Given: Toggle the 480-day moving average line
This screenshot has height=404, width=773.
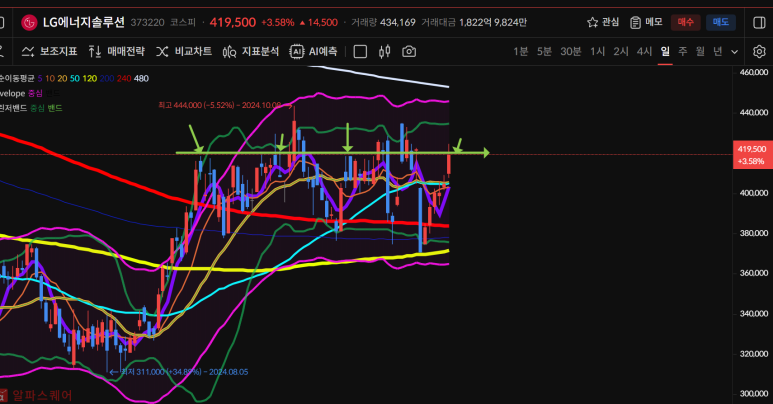Looking at the screenshot, I should (x=141, y=78).
